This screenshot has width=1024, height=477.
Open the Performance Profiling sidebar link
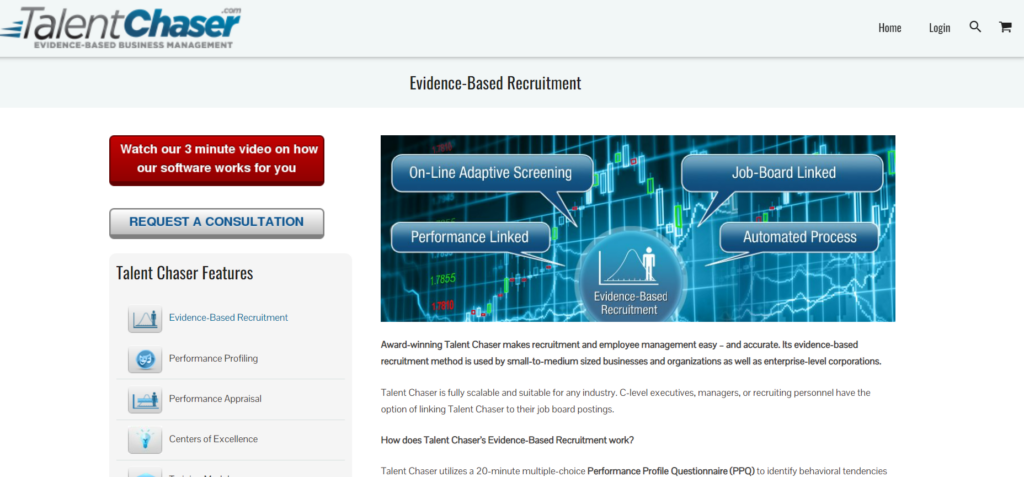[x=214, y=358]
